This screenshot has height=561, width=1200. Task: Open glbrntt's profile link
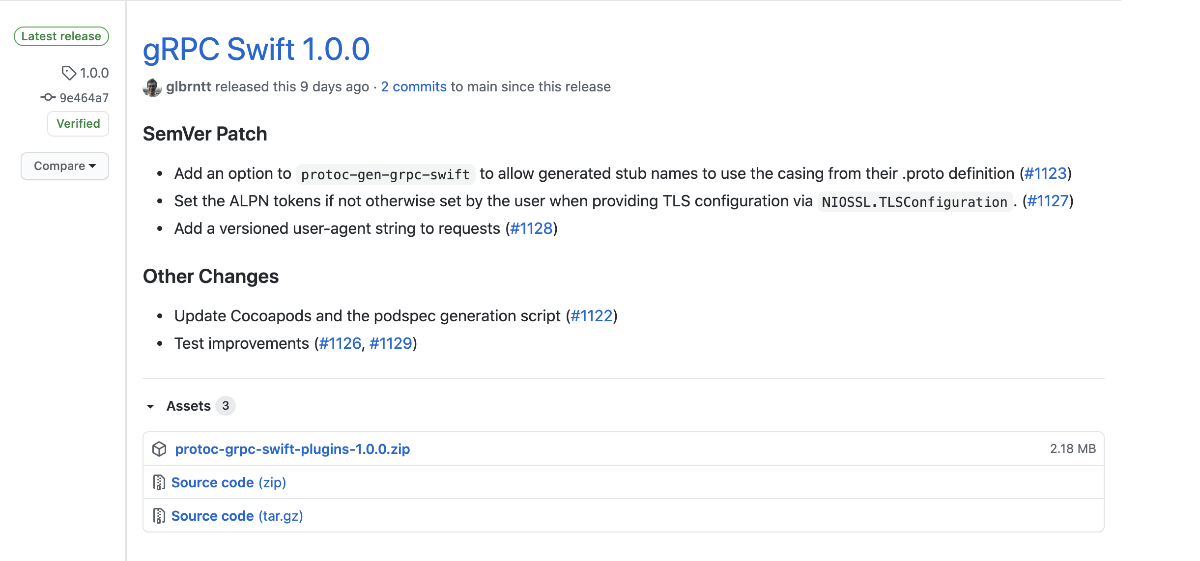click(x=189, y=87)
